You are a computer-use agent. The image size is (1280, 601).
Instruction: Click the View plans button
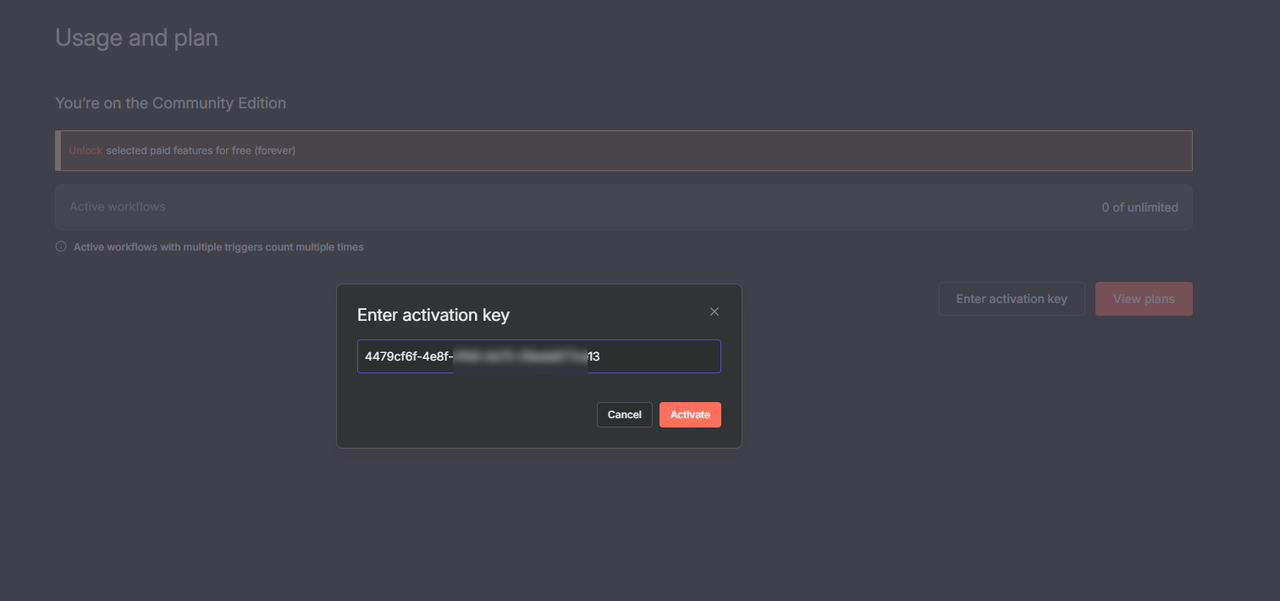(x=1144, y=298)
